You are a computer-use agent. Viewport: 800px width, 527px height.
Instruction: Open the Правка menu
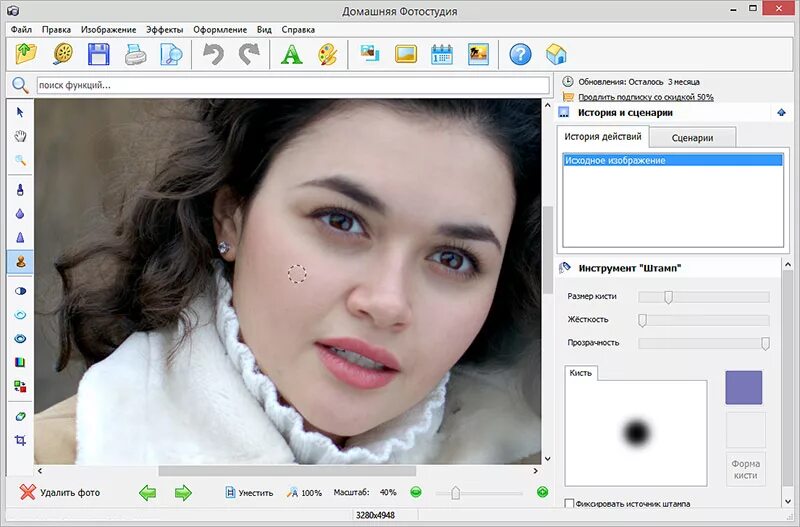point(56,30)
